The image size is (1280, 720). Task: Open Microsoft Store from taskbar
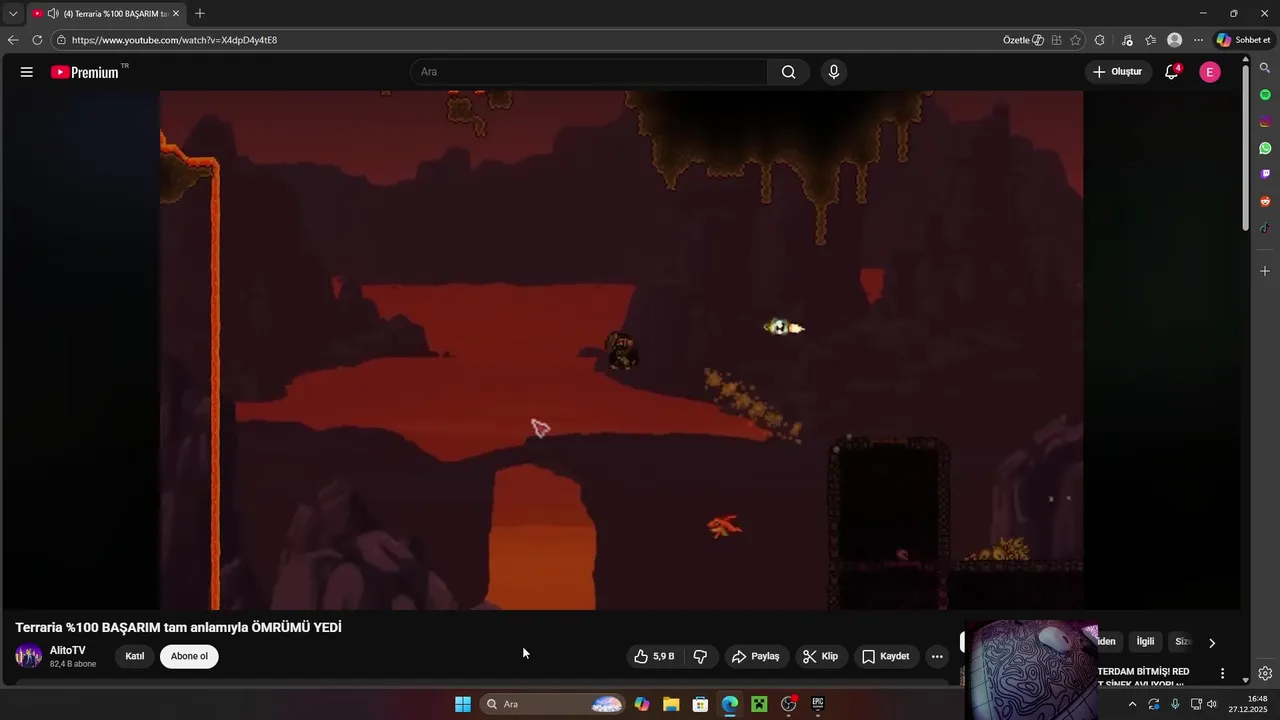pos(700,704)
